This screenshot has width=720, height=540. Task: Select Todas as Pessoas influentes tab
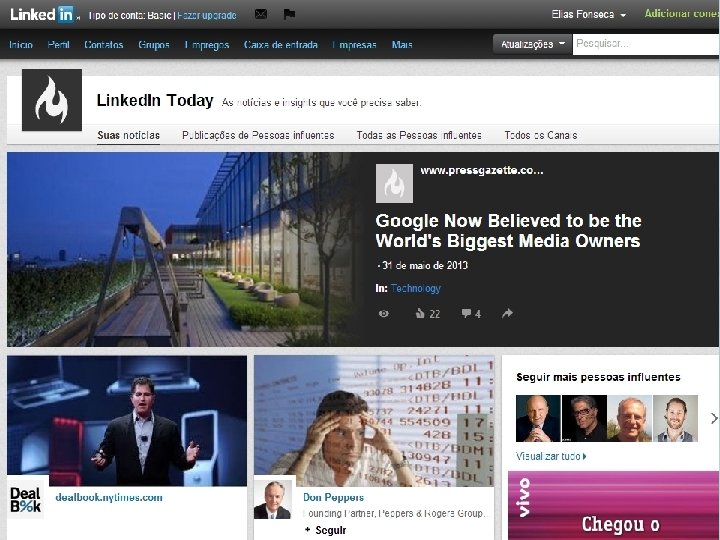(419, 135)
